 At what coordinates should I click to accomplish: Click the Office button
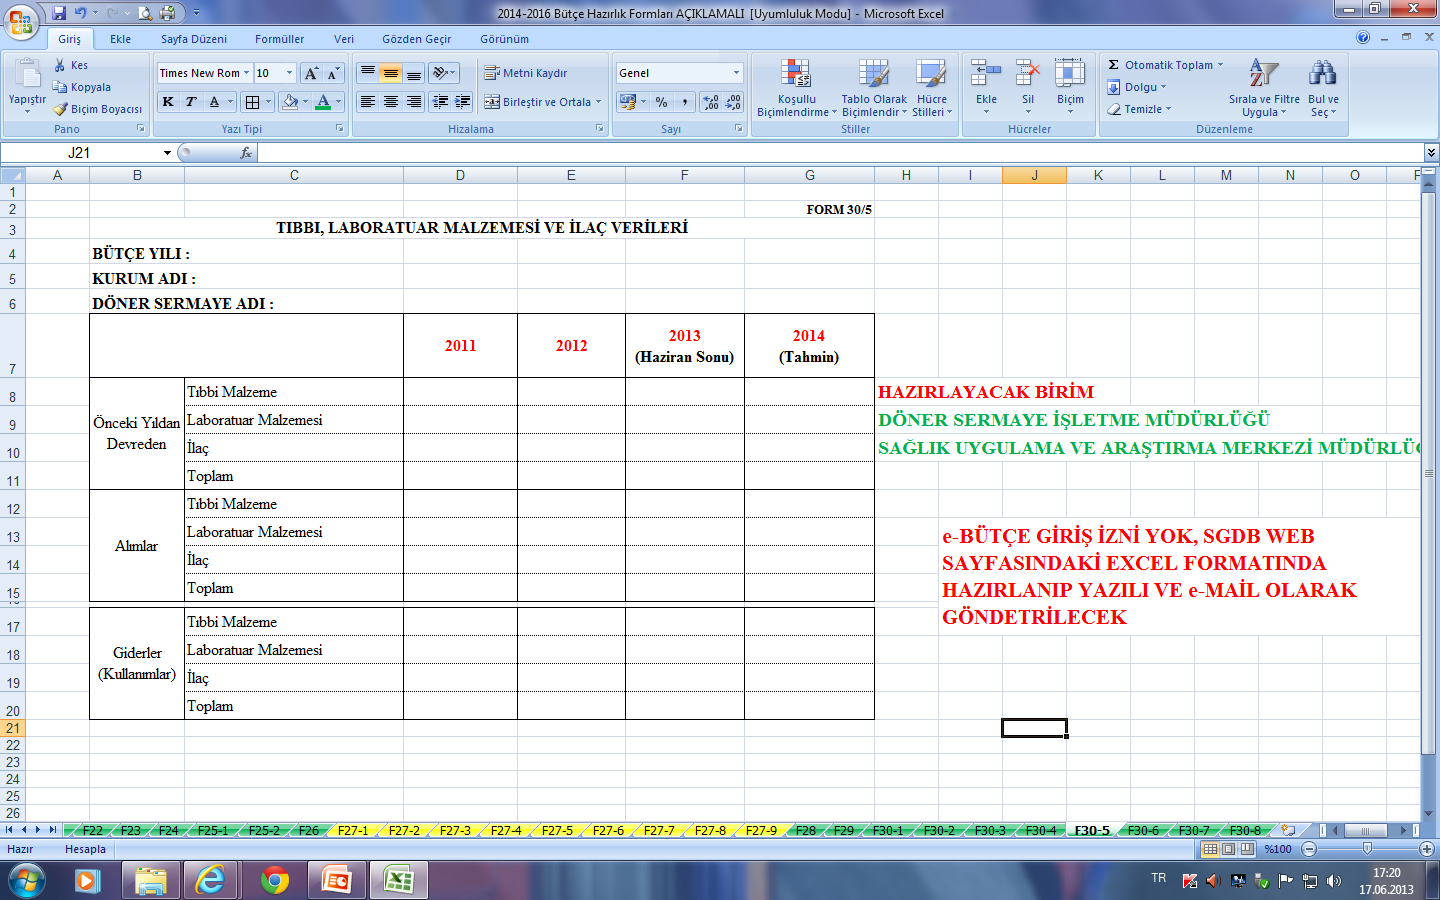click(x=20, y=20)
